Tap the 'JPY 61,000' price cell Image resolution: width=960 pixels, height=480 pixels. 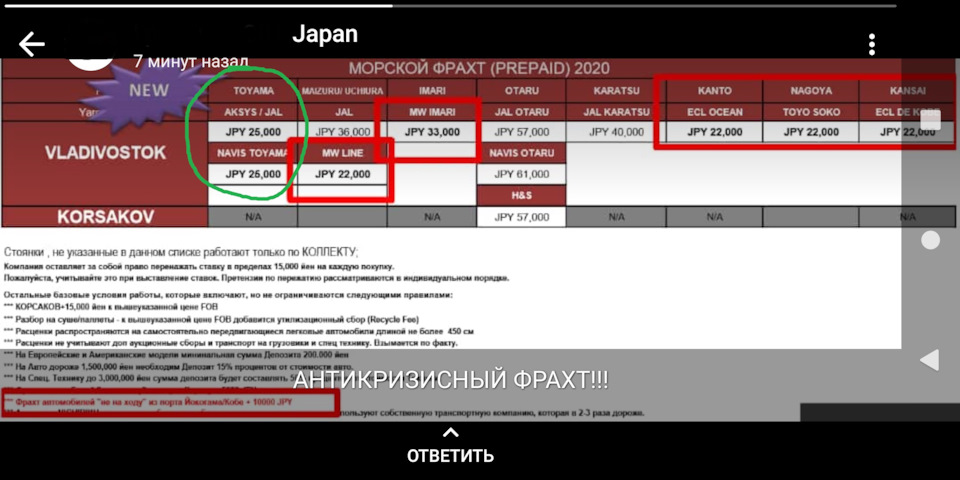[x=522, y=174]
